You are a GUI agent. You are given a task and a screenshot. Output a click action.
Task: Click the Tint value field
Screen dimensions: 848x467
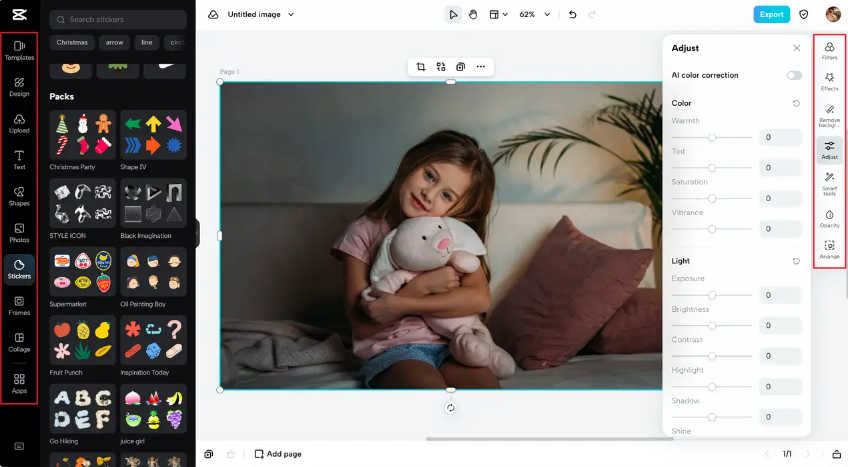(780, 168)
